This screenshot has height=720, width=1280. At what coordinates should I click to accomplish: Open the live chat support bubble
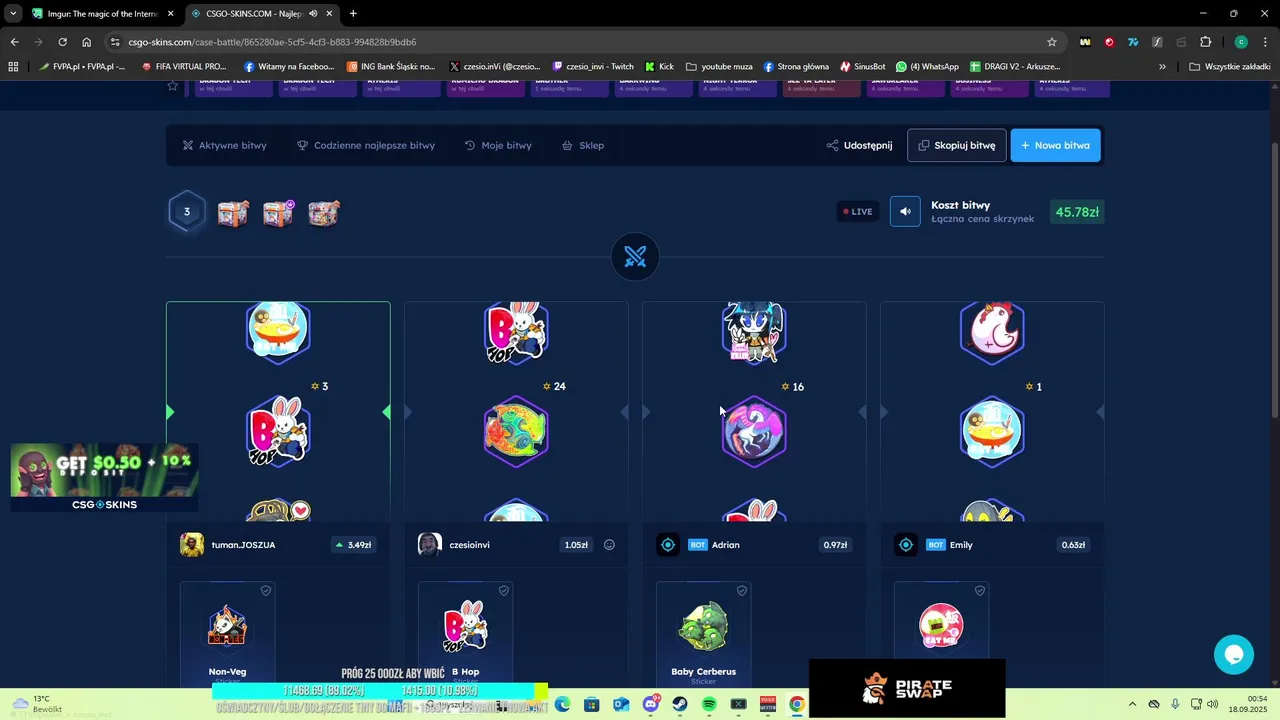(1234, 655)
